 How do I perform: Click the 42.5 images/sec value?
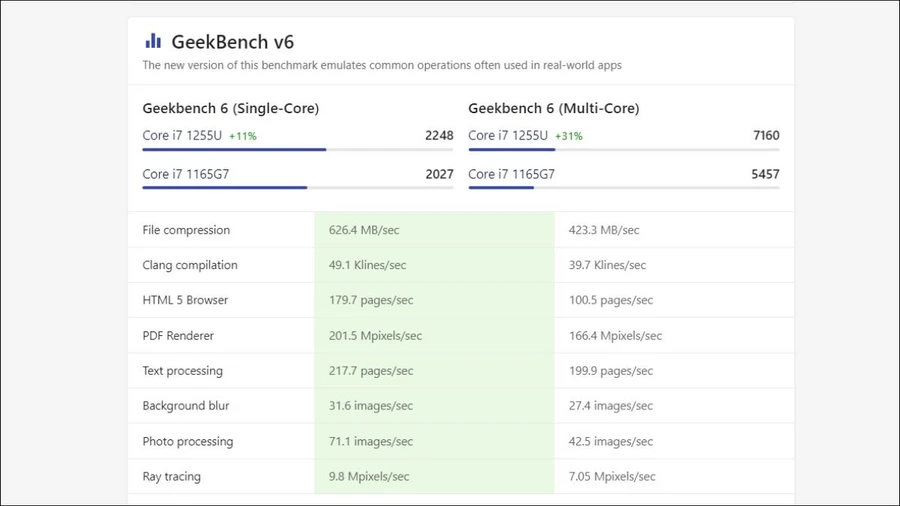[x=611, y=441]
